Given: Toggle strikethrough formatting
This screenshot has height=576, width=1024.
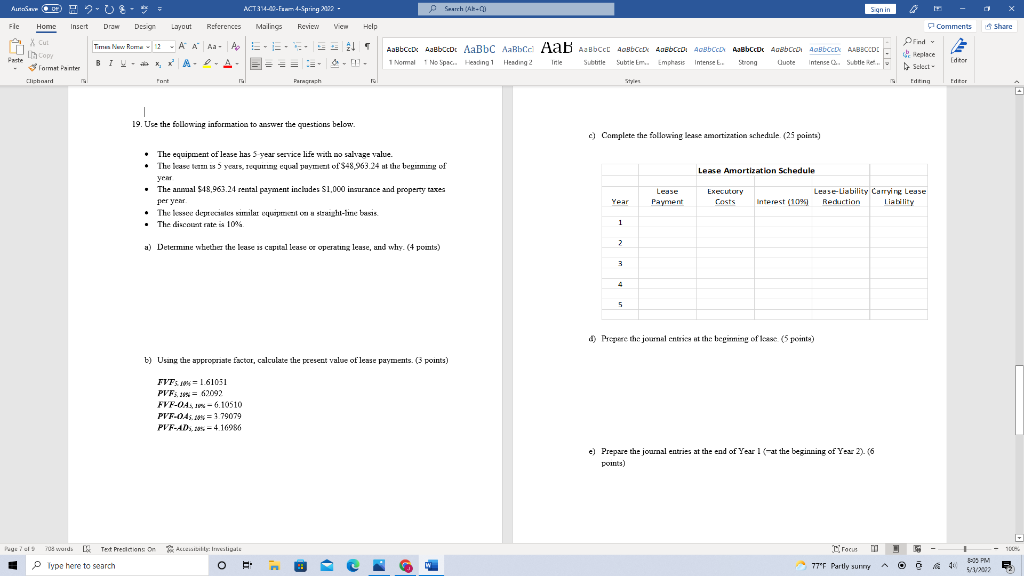Looking at the screenshot, I should pos(144,63).
